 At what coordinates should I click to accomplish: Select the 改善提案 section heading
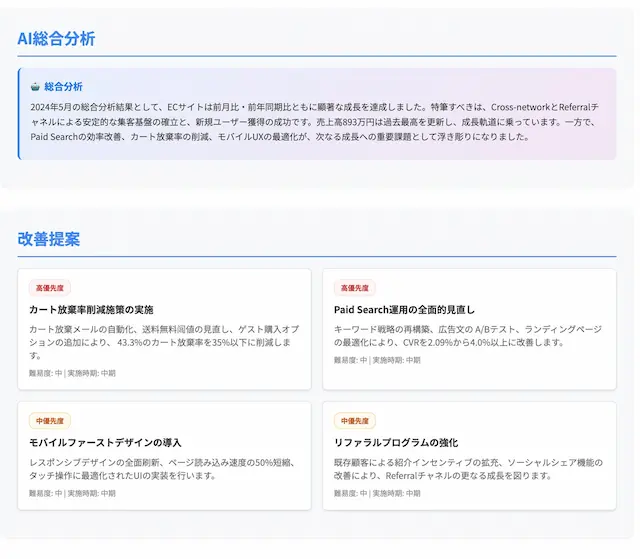pos(49,239)
